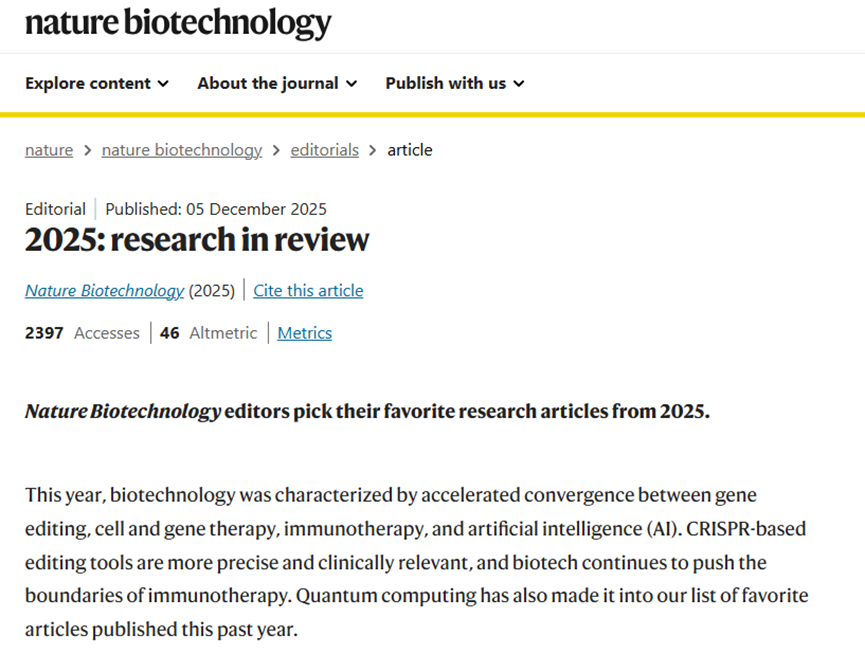865x654 pixels.
Task: Click the article breadcrumb item
Action: point(410,150)
